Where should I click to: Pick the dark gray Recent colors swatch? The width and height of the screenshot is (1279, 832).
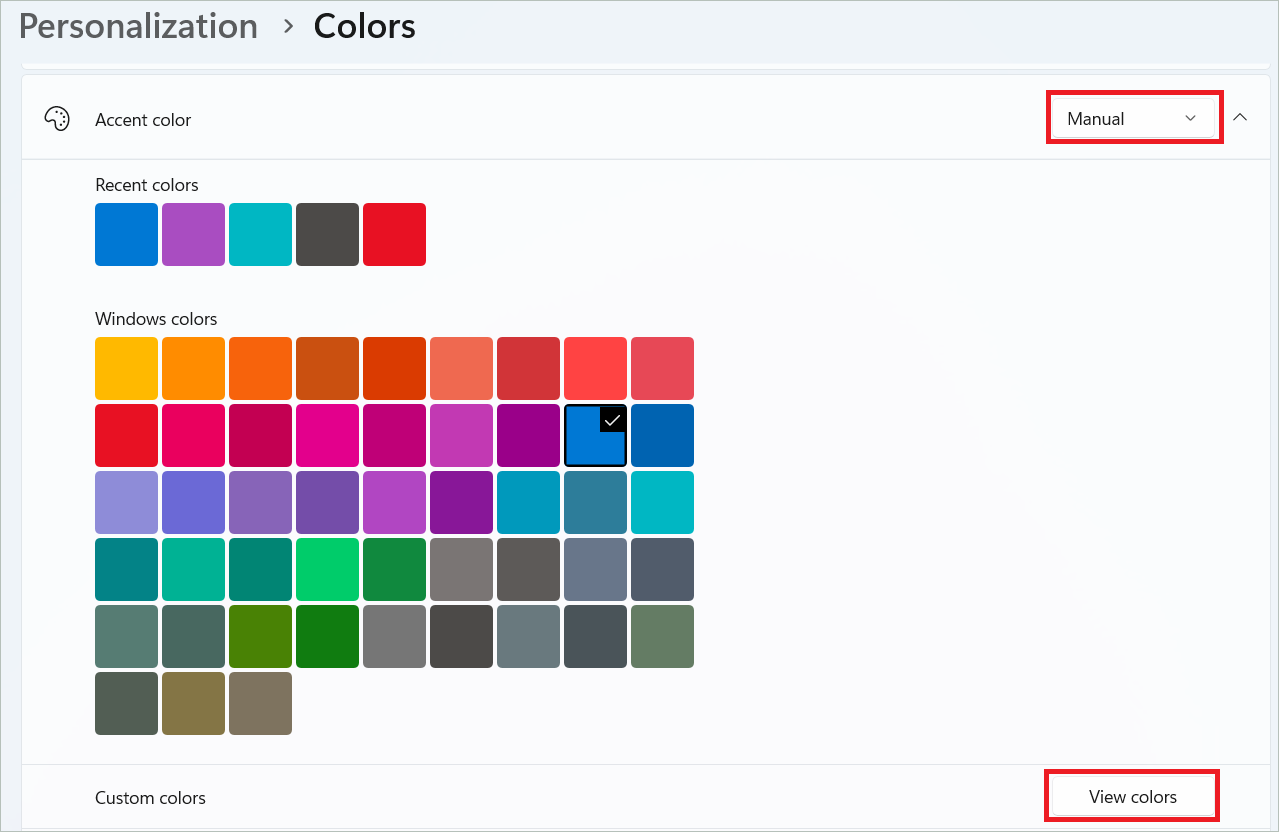pos(327,234)
